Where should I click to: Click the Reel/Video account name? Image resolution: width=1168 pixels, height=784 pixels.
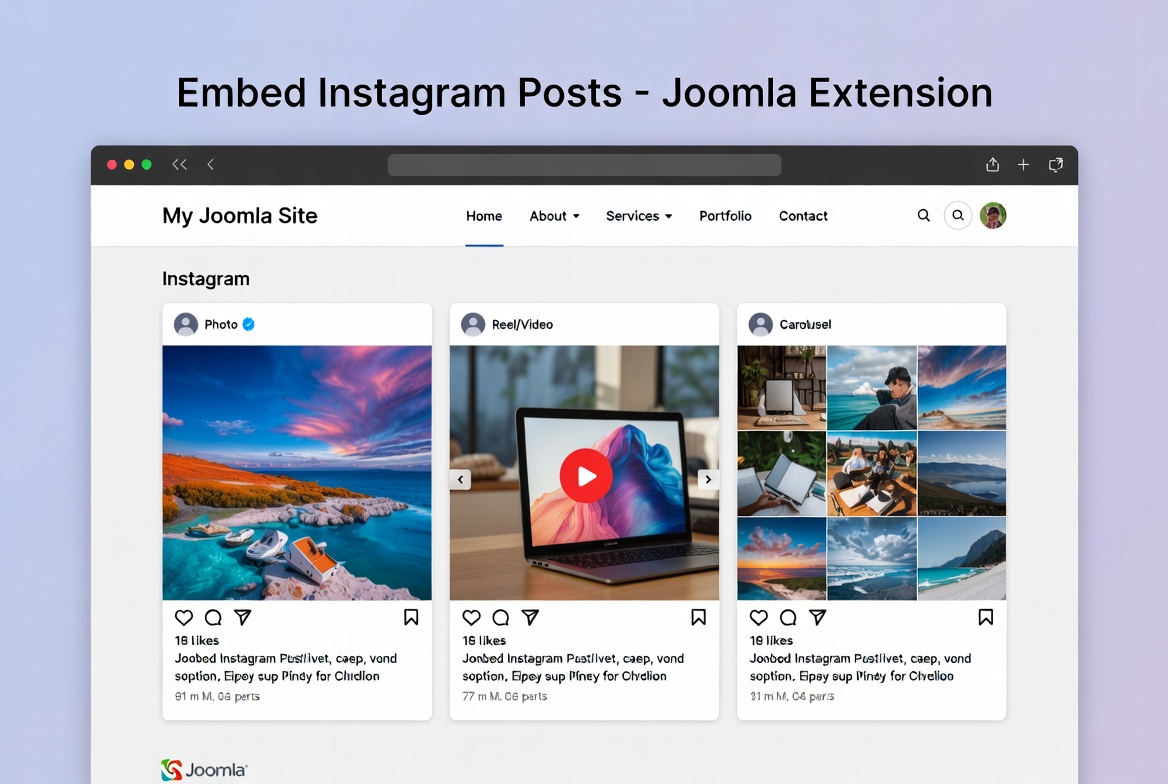click(522, 324)
